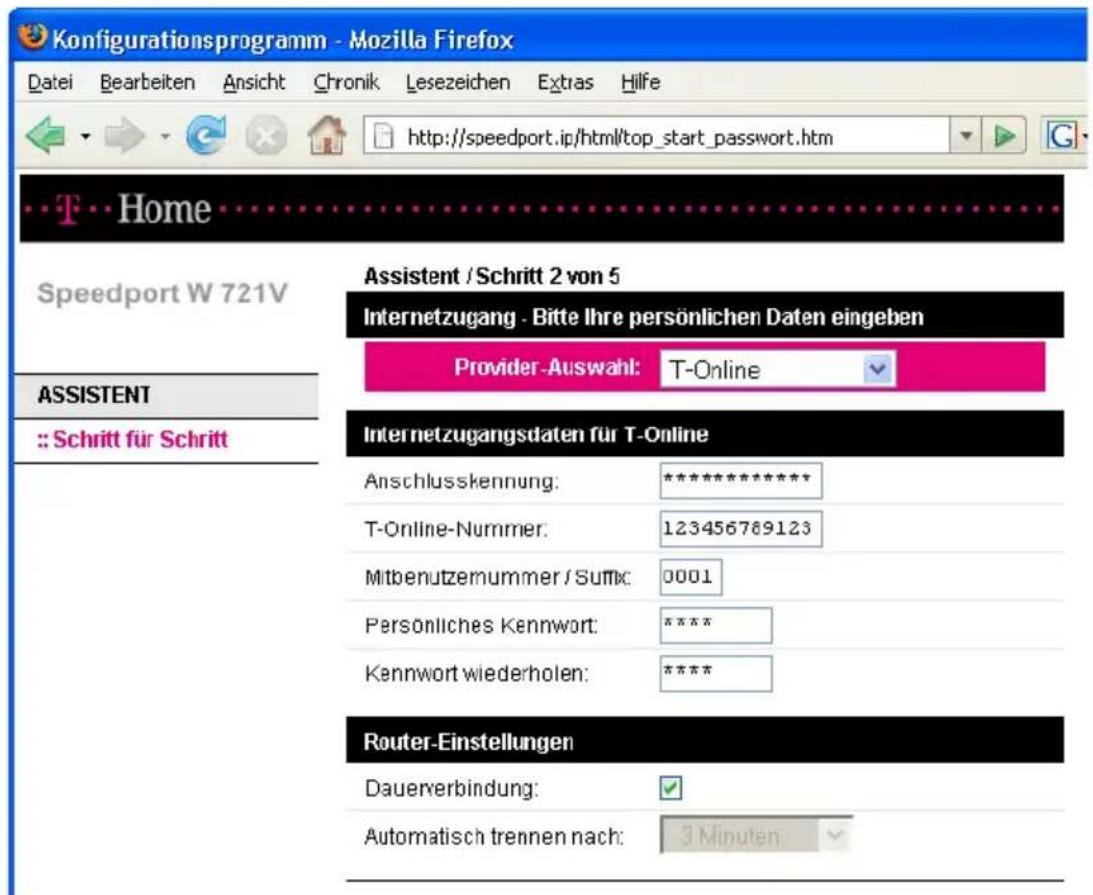The height and width of the screenshot is (895, 1093).
Task: Click the greyed Stop loading icon
Action: tap(266, 135)
